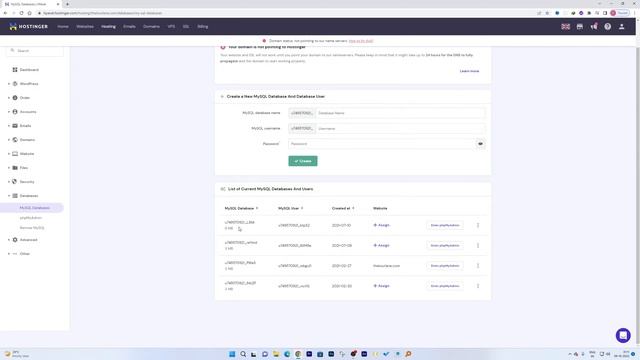Click Assign in the bottom database row
640x360 pixels.
[x=382, y=286]
